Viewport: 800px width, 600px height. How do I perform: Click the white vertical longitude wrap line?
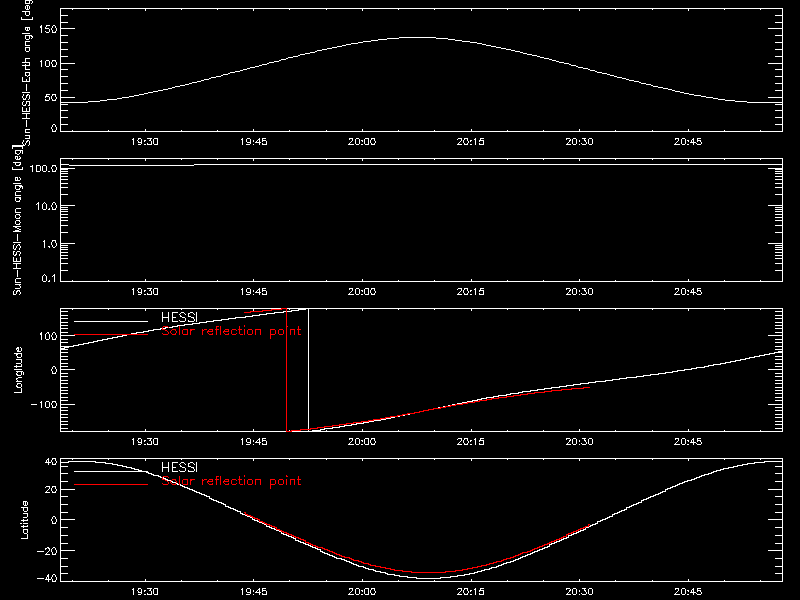(308, 370)
